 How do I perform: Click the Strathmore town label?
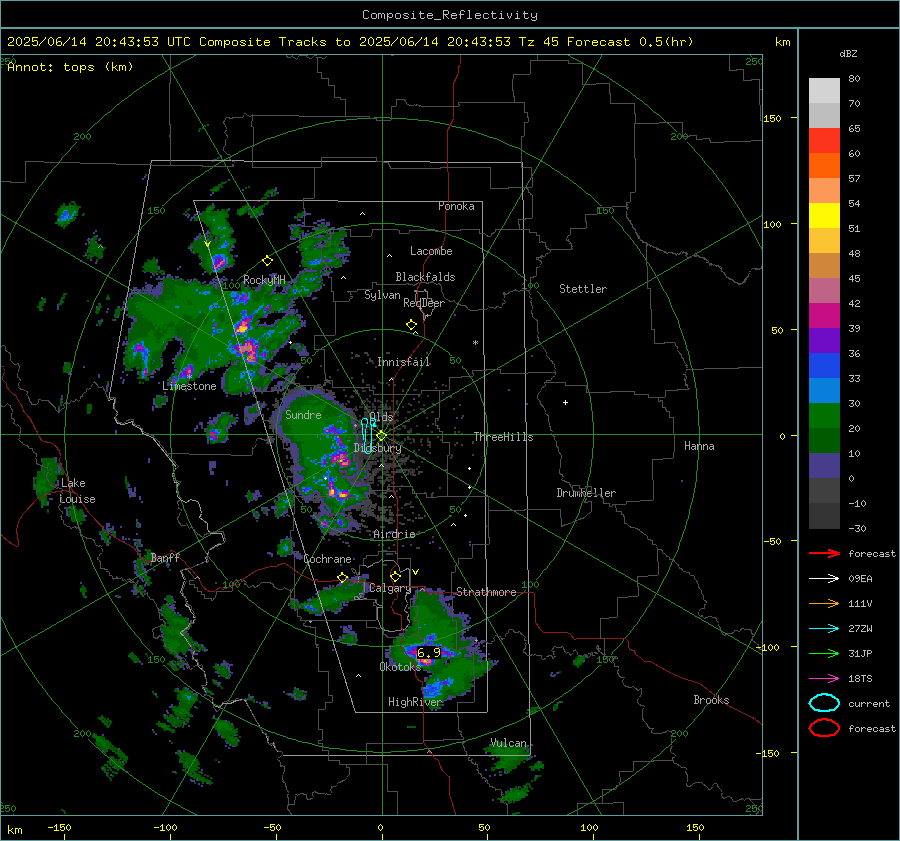coord(486,592)
